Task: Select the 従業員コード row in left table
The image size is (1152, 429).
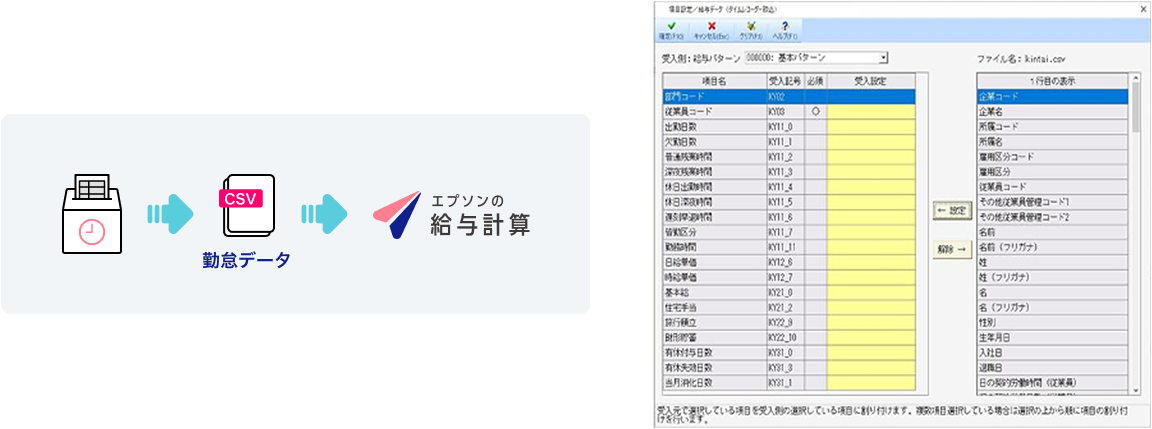Action: pos(712,112)
